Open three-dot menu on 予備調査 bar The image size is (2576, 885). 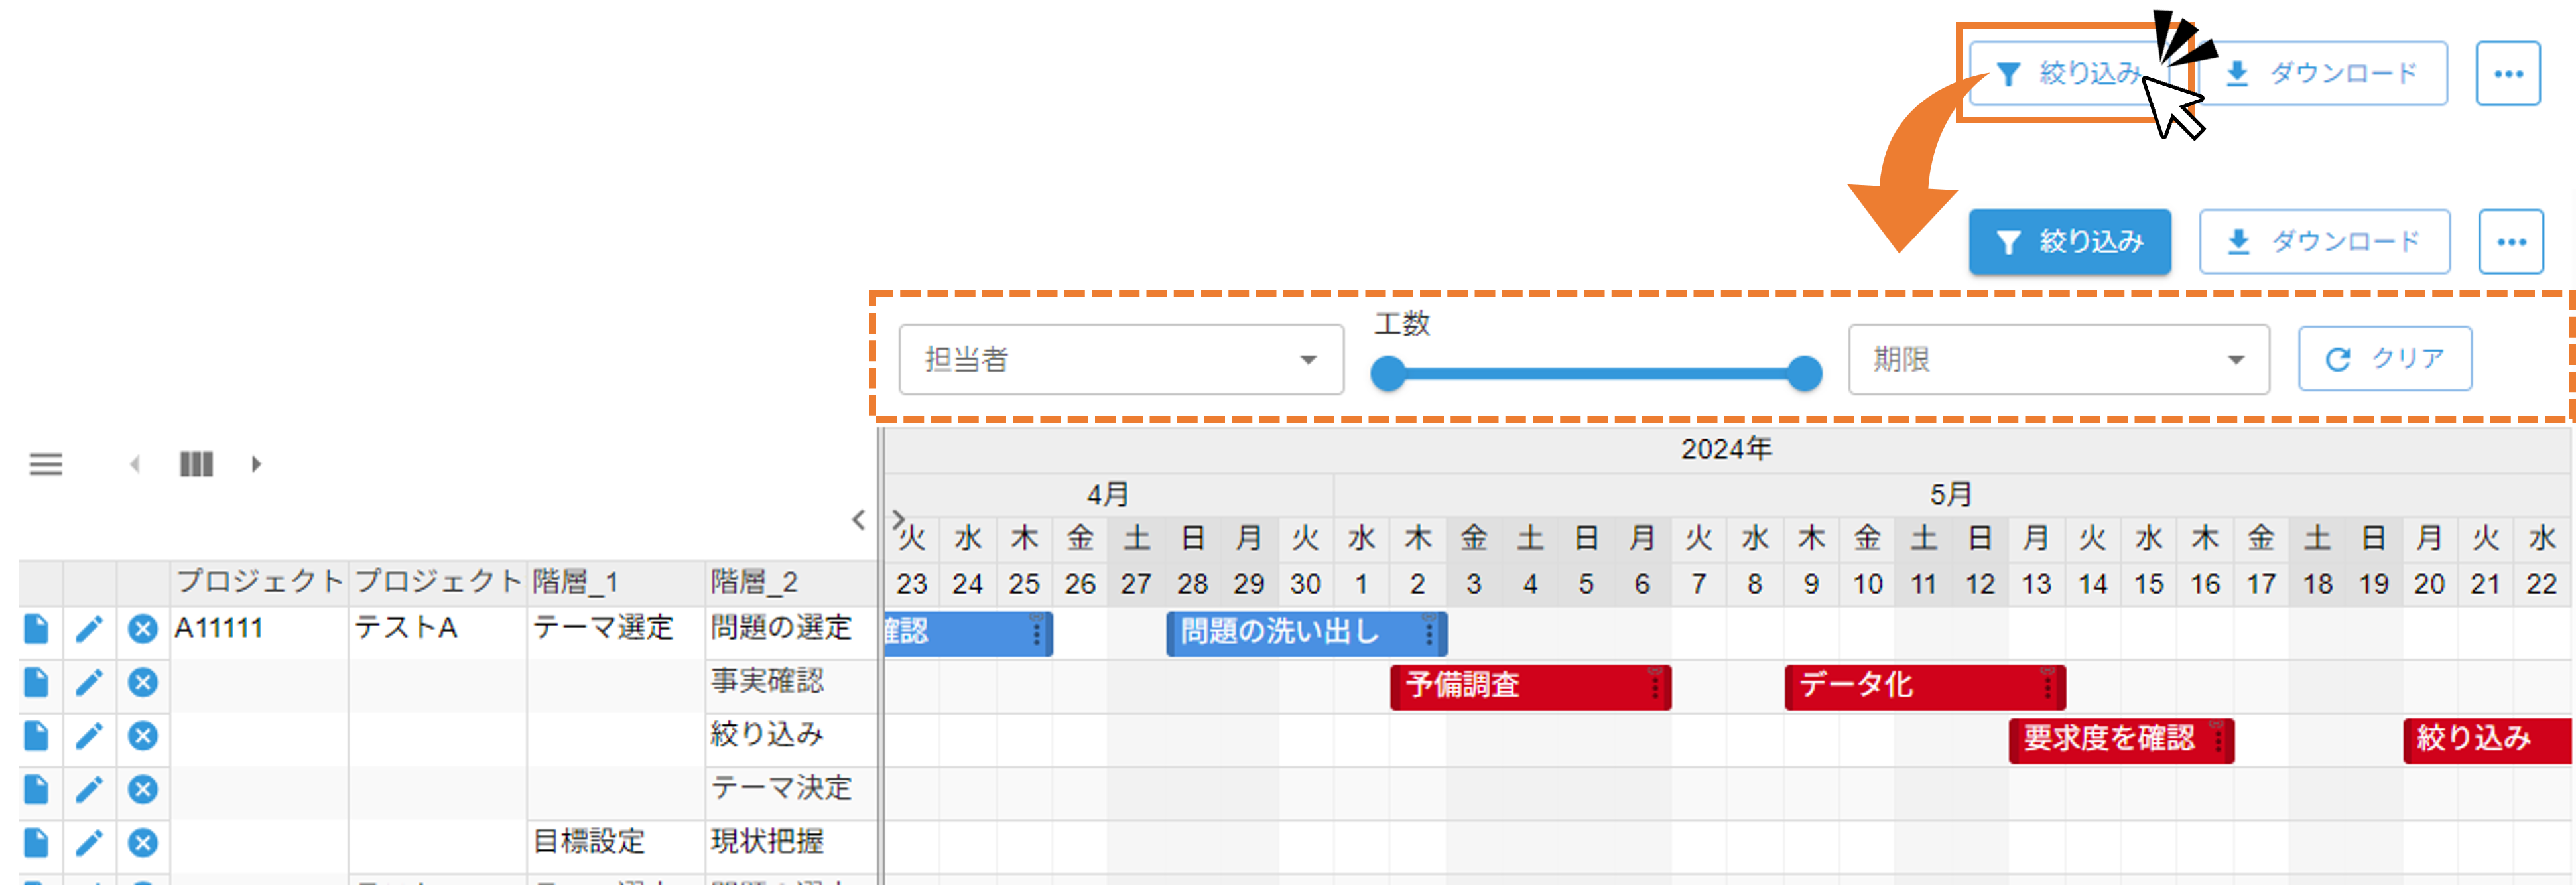pos(1654,687)
